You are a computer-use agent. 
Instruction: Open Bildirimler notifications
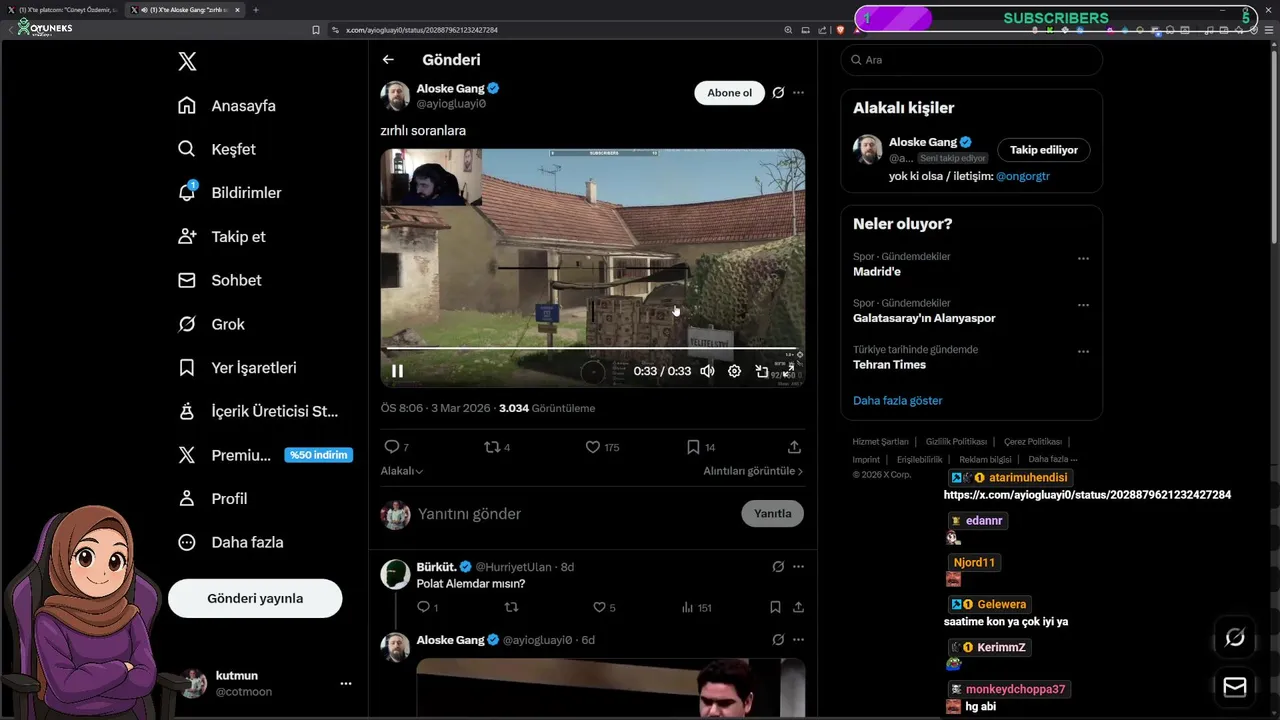230,193
